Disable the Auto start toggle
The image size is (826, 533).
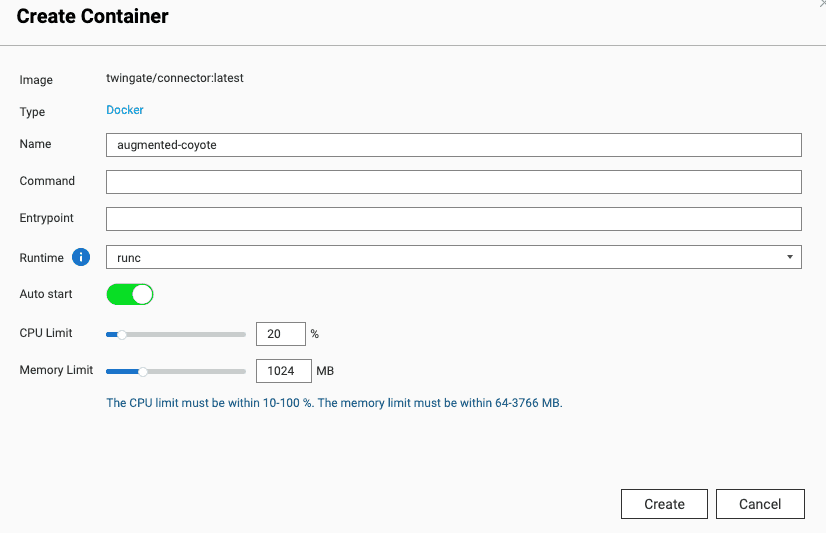tap(129, 294)
